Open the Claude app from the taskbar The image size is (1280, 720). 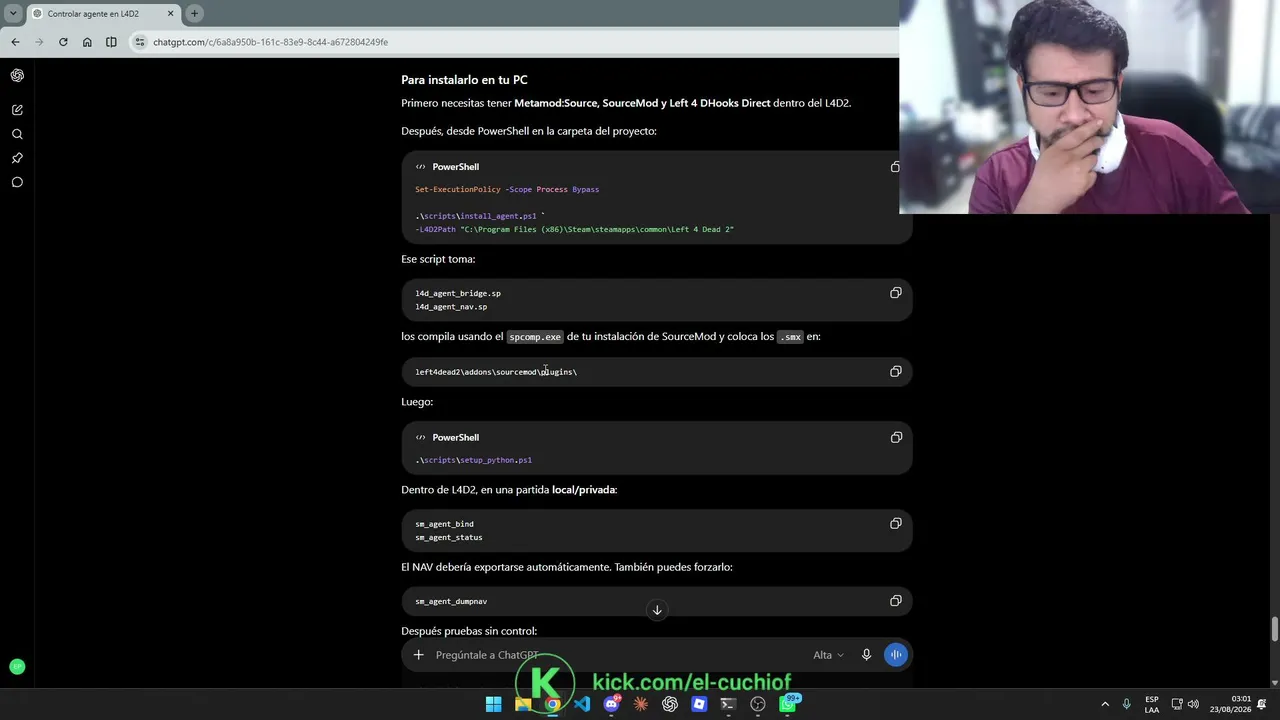pos(640,704)
